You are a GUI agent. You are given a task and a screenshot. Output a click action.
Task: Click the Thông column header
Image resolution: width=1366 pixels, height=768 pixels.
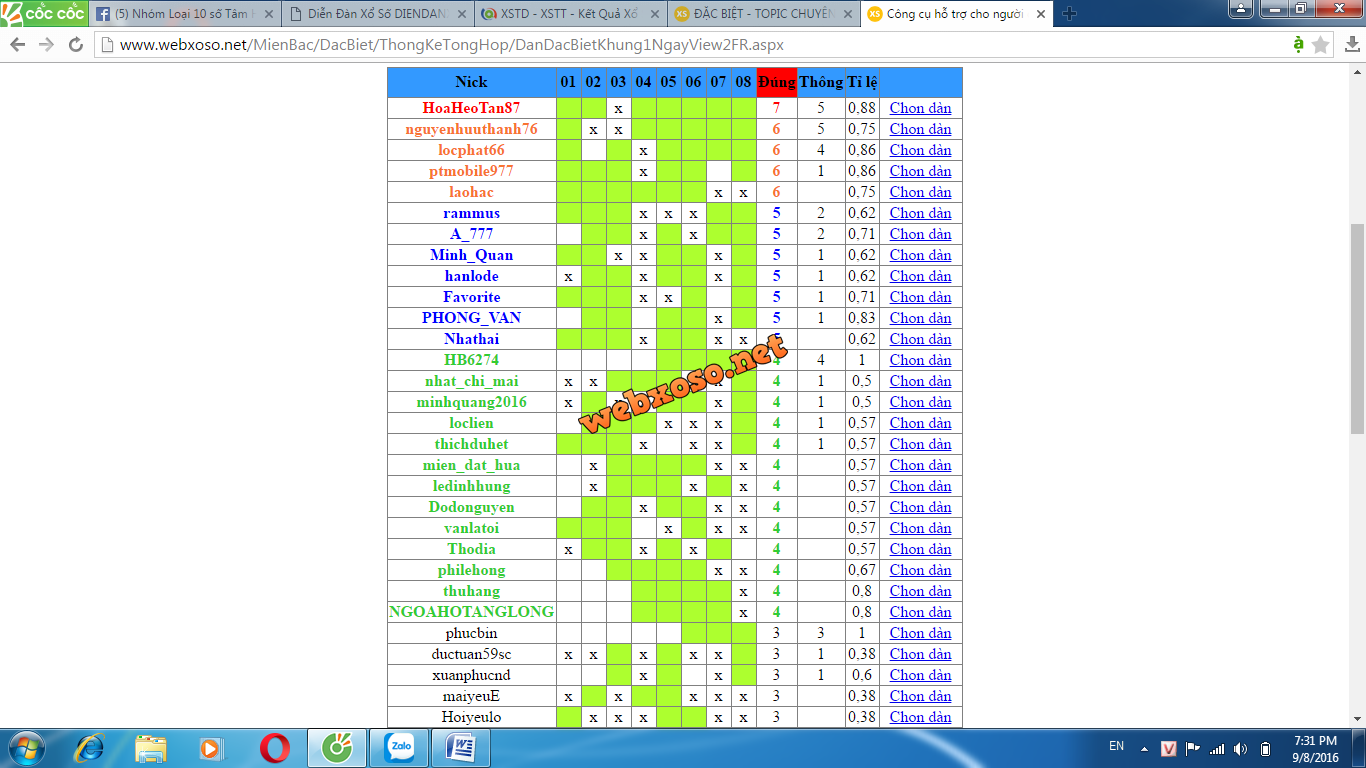(821, 82)
